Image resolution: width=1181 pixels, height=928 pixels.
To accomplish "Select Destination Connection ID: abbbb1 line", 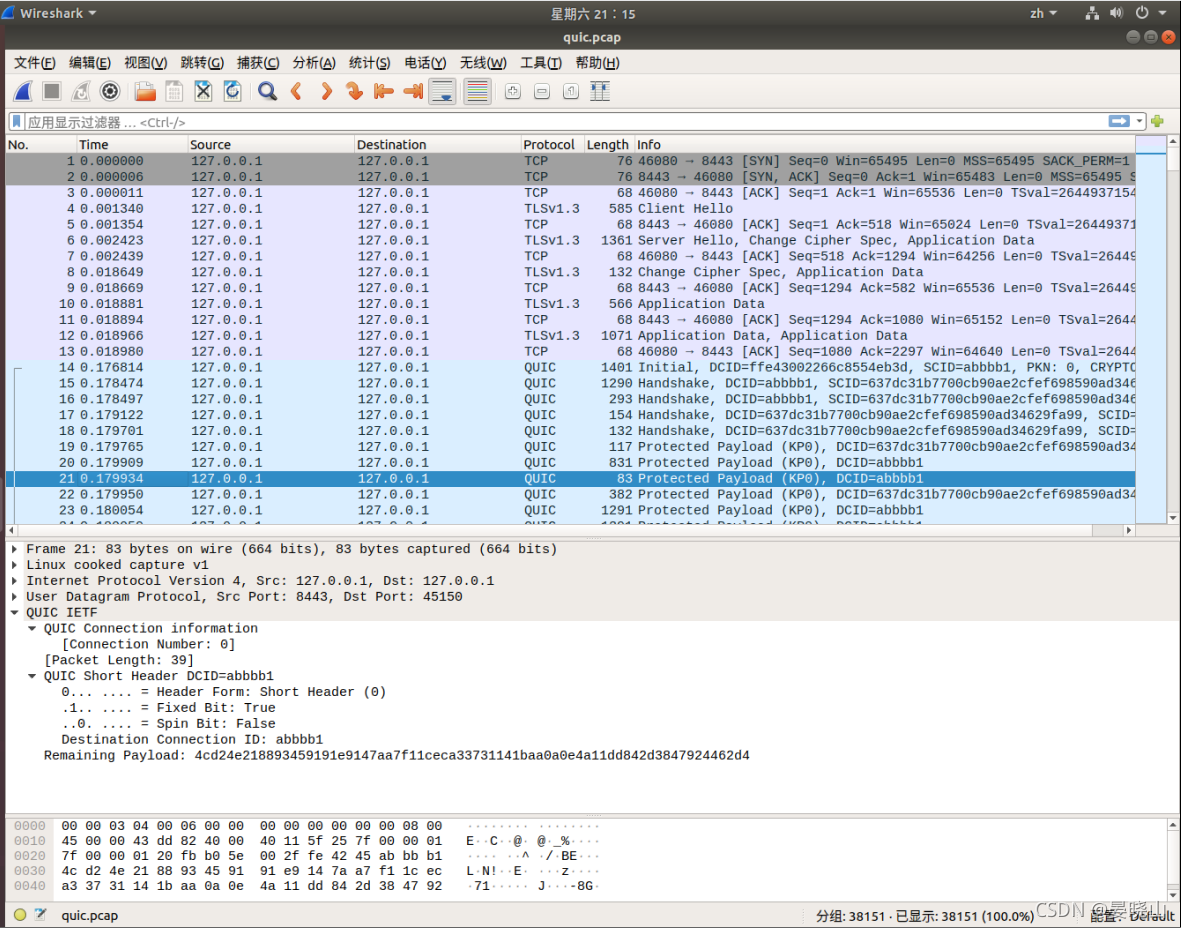I will tap(192, 740).
